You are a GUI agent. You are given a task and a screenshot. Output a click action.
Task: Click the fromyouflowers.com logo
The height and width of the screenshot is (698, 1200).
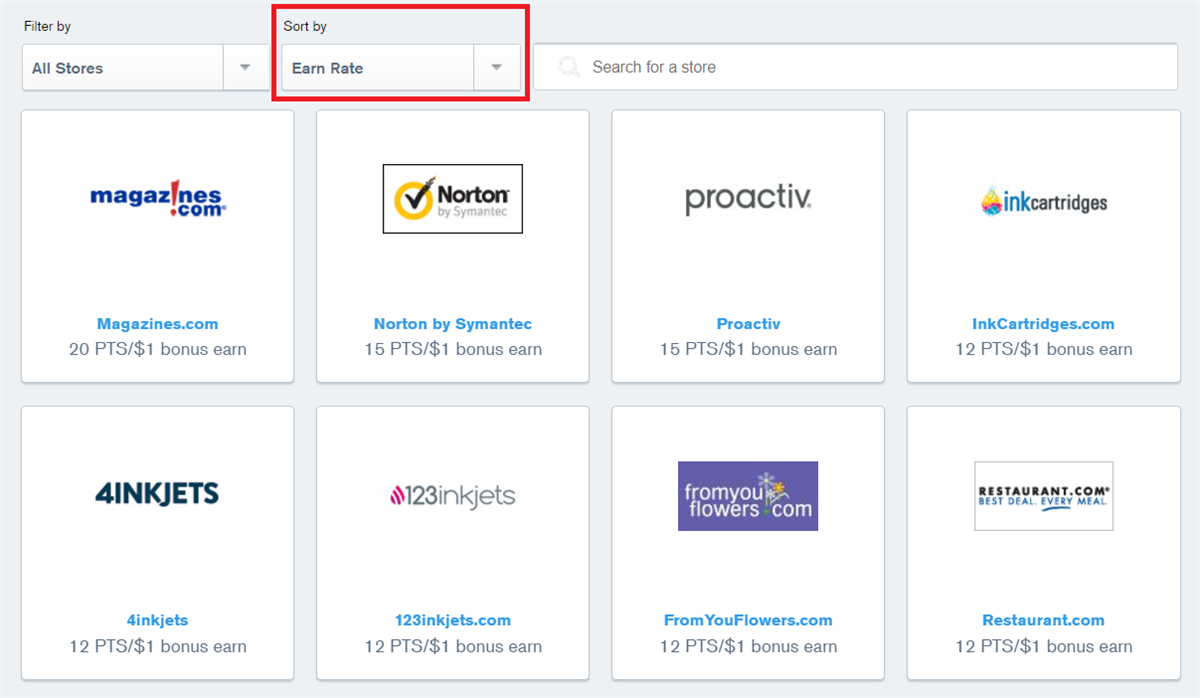(x=748, y=496)
